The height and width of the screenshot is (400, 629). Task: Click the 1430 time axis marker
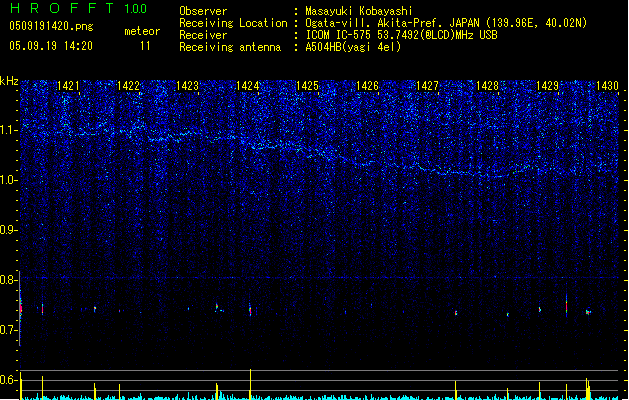pos(607,86)
